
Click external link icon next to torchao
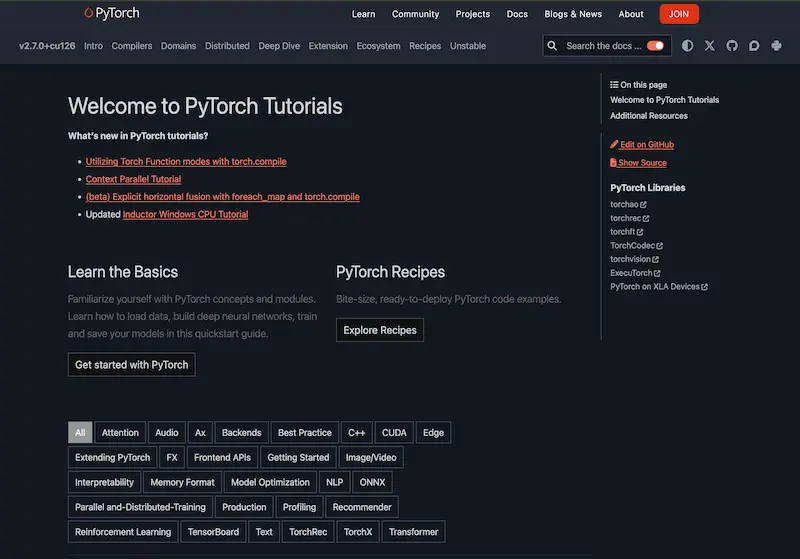pos(643,205)
